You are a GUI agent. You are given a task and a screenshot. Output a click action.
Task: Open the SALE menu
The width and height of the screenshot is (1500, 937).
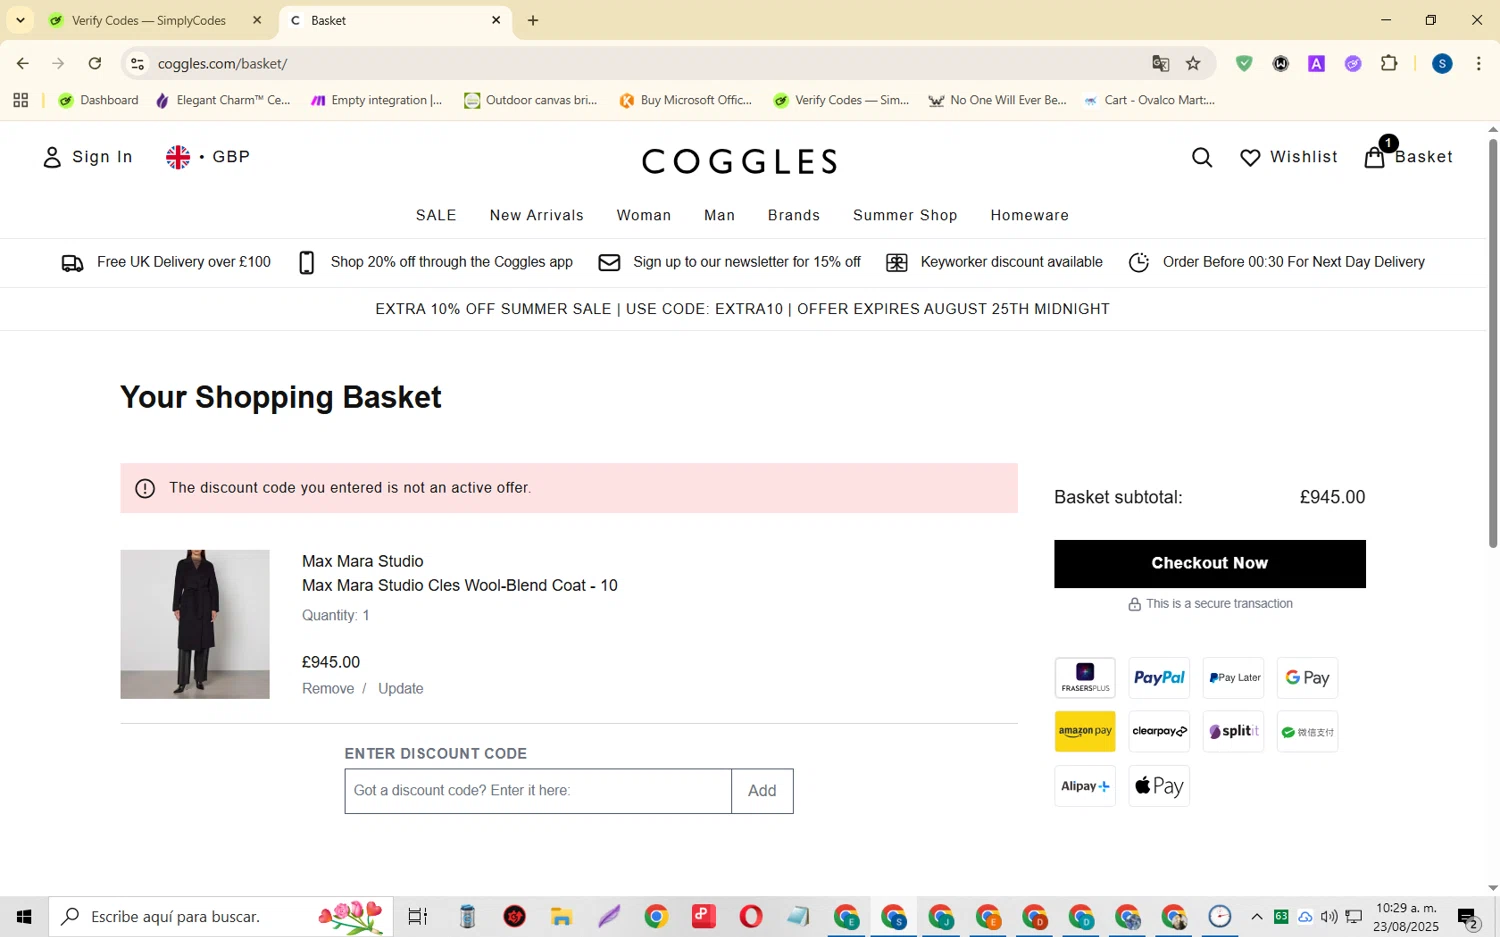pos(436,215)
